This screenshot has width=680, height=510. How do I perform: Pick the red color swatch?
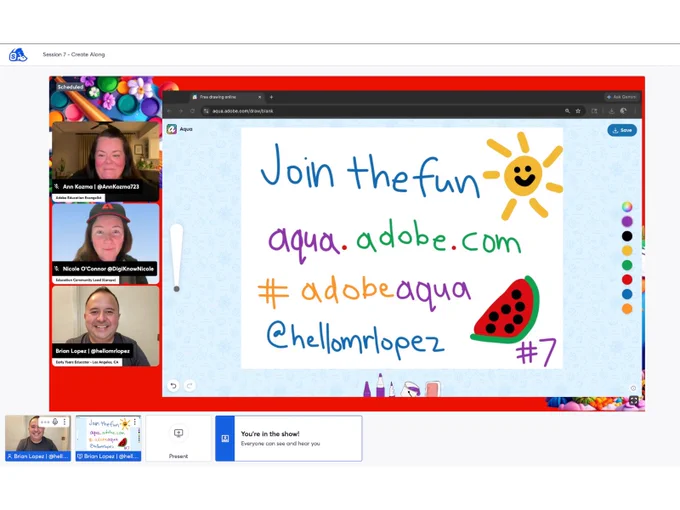[627, 279]
